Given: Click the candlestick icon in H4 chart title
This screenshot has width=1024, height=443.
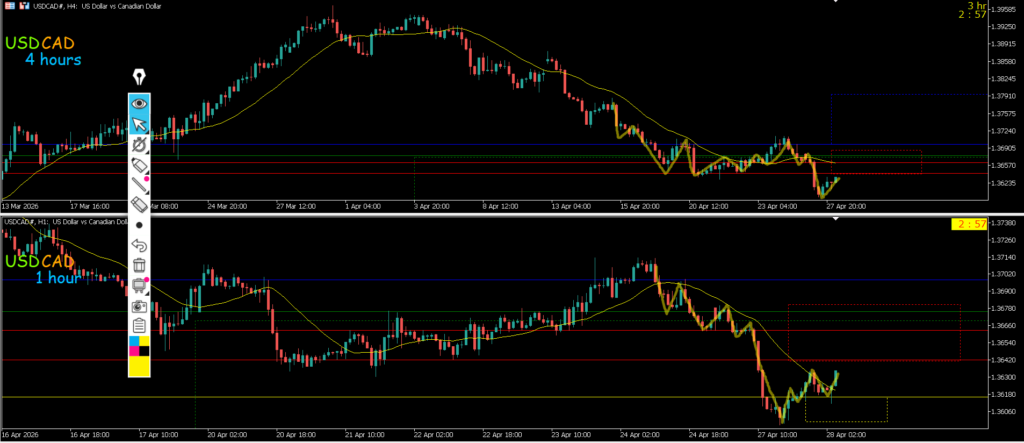Looking at the screenshot, I should point(23,8).
